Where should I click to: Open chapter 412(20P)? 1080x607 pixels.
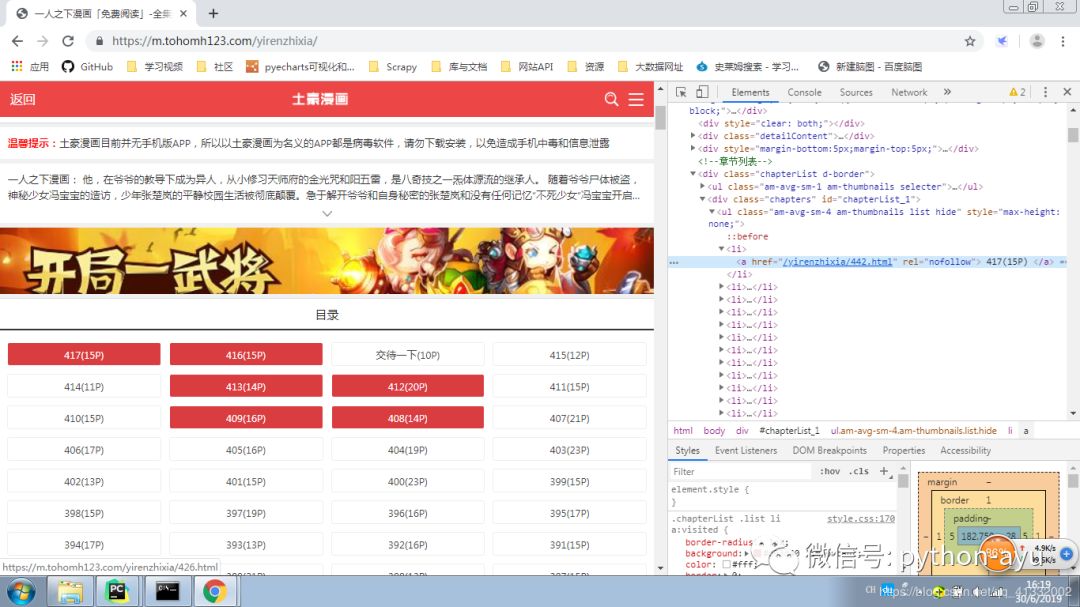tap(408, 387)
